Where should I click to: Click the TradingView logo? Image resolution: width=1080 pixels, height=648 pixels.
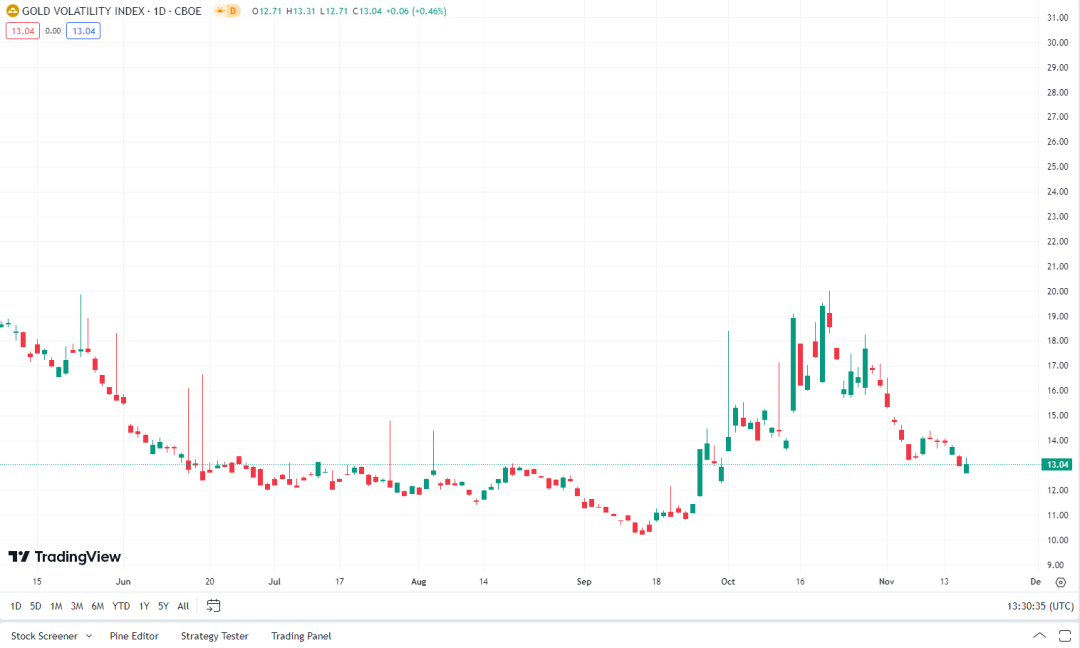point(65,556)
